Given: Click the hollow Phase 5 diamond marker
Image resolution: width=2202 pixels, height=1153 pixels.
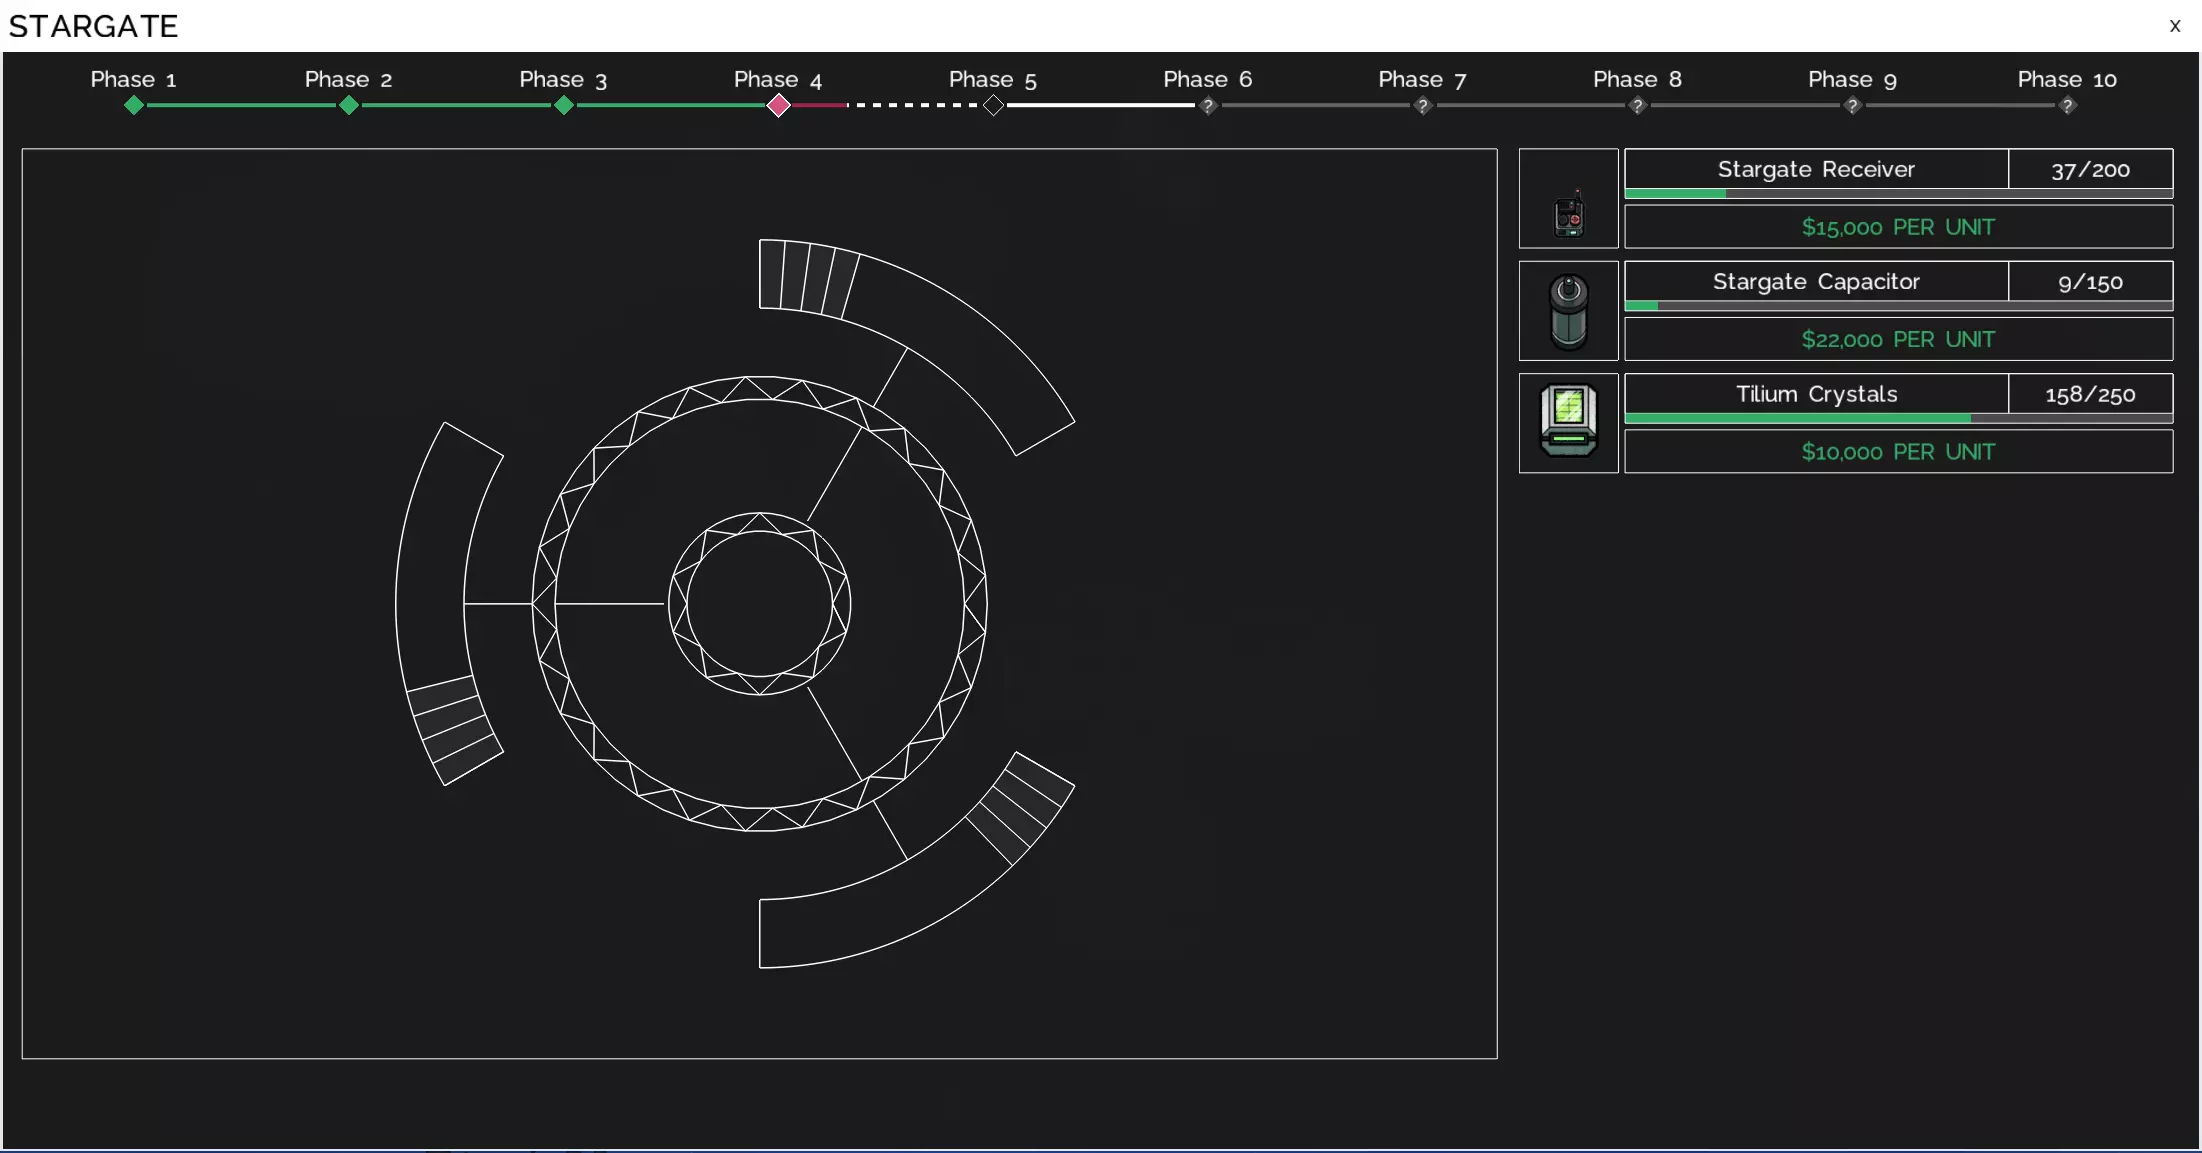Looking at the screenshot, I should (993, 106).
